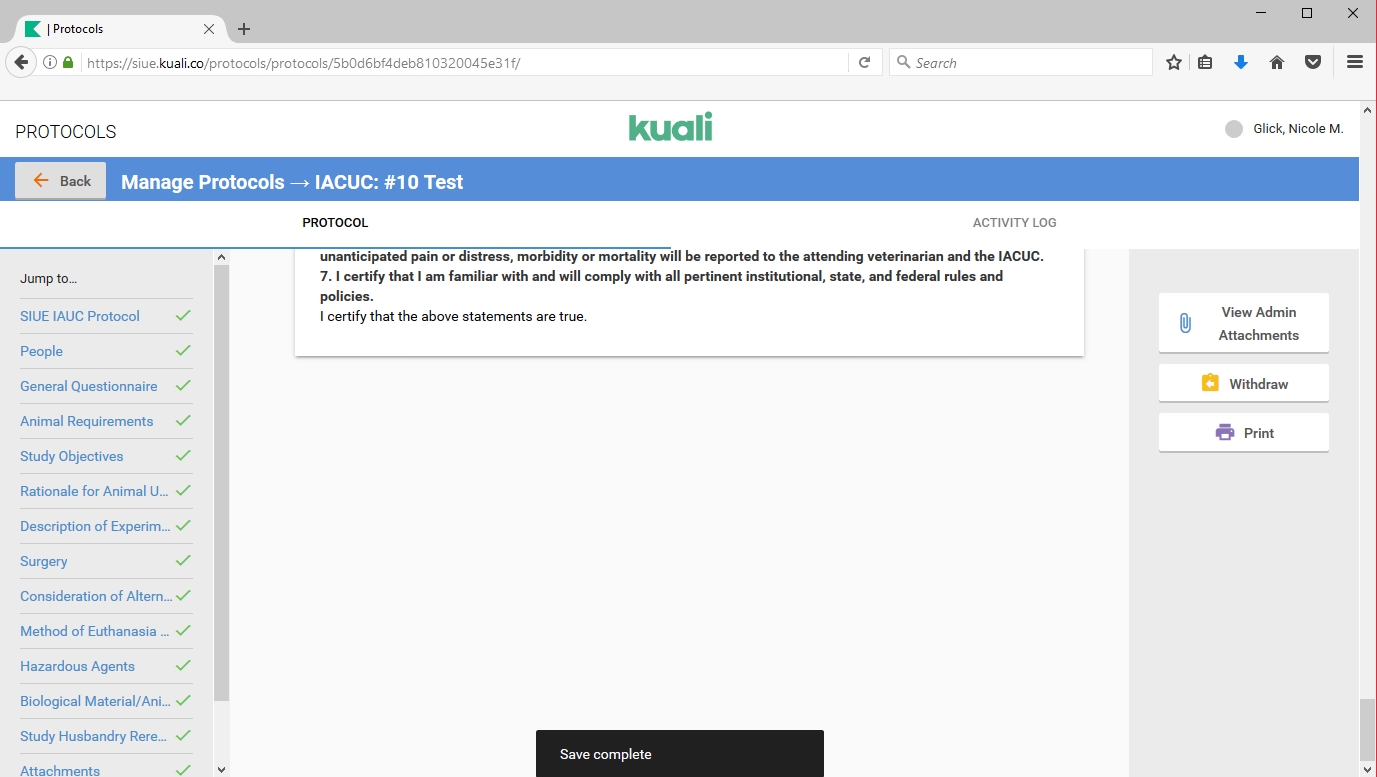The width and height of the screenshot is (1377, 777).
Task: Click the paperclip View Admin Attachments icon
Action: 1185,323
